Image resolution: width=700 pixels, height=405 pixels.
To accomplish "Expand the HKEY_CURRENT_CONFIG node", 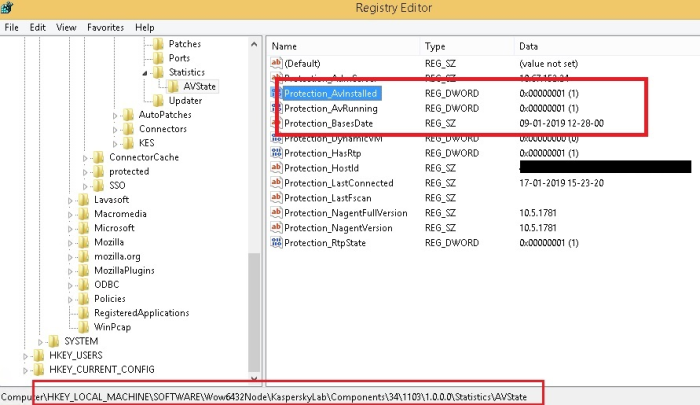I will click(x=26, y=370).
